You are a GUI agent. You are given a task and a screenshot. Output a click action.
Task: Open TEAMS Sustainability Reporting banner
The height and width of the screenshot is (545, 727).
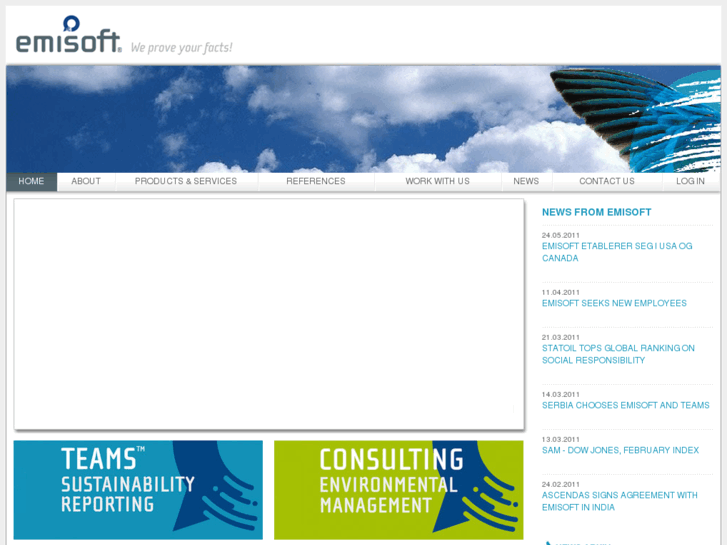coord(138,490)
